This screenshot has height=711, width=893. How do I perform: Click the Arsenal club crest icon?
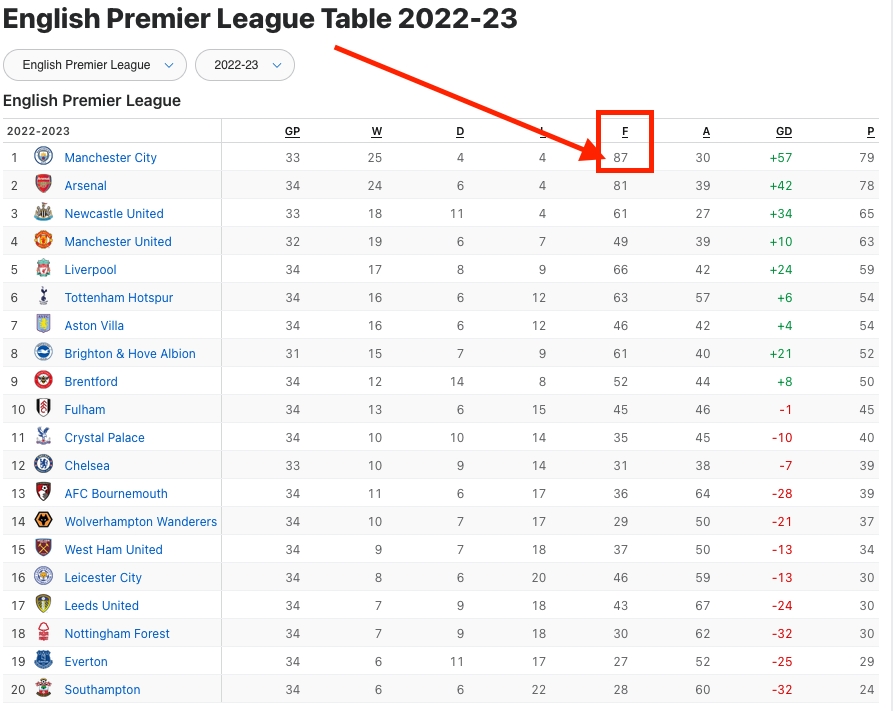coord(43,185)
